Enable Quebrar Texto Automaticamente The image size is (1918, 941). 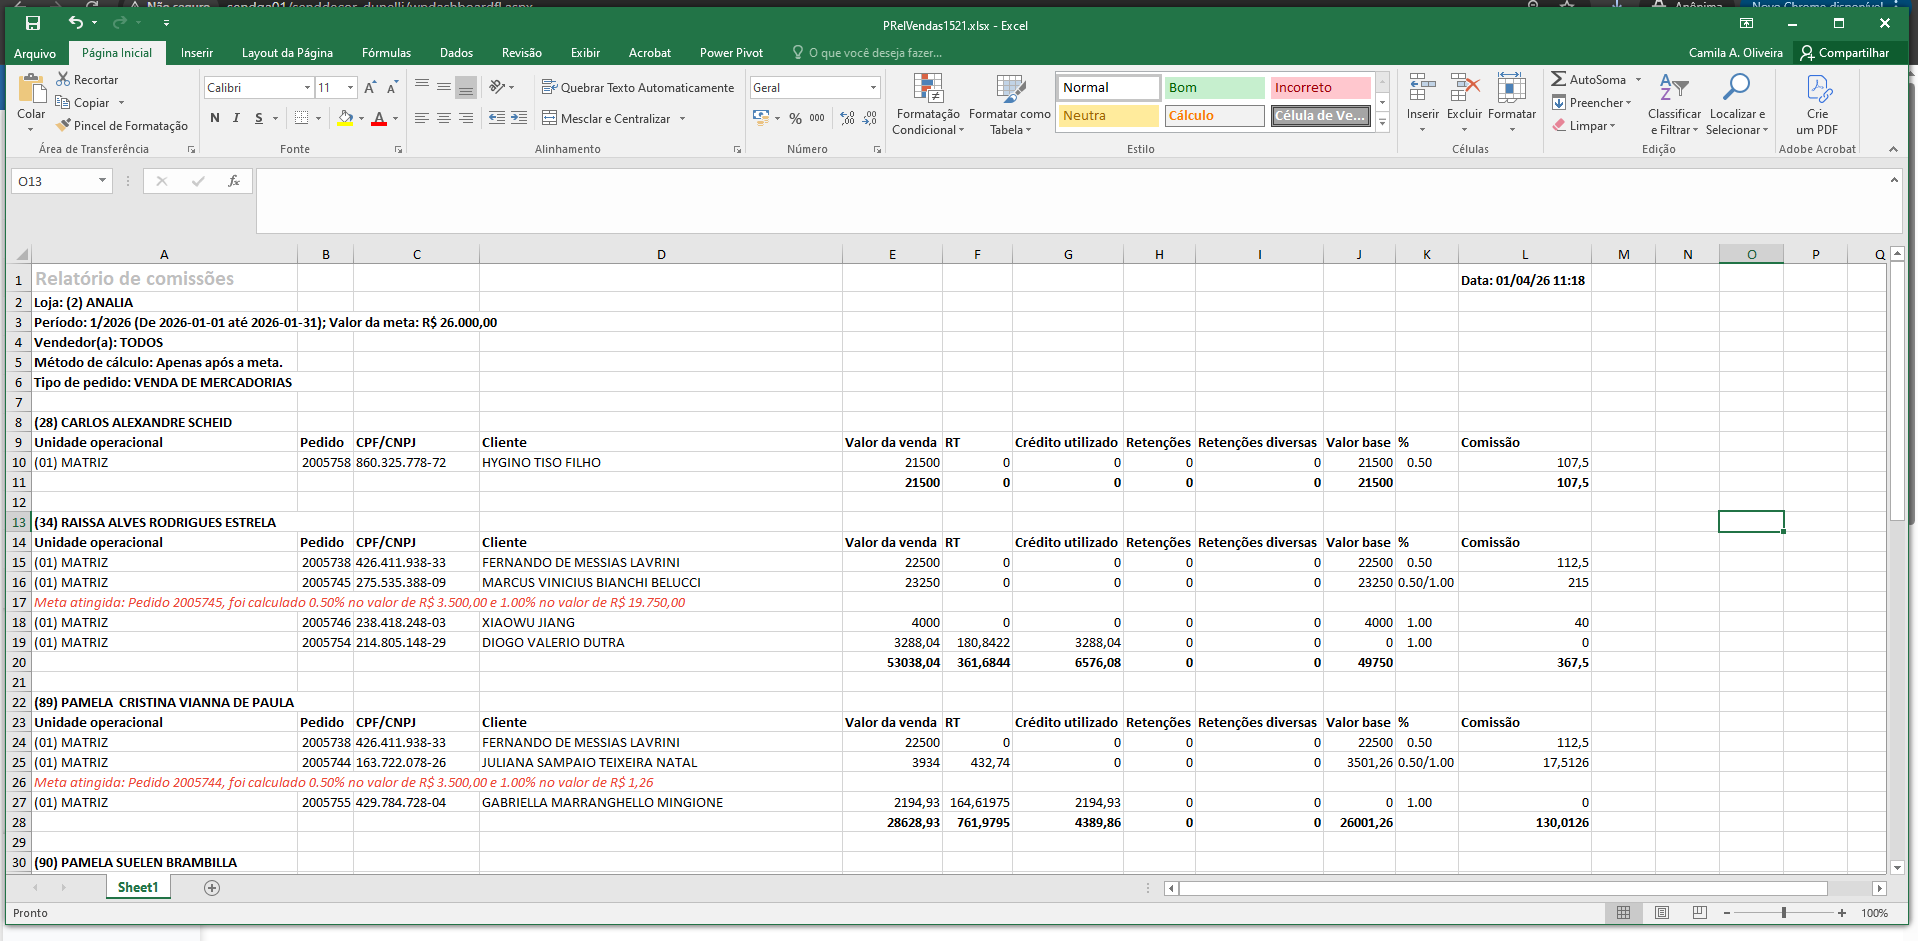coord(638,88)
